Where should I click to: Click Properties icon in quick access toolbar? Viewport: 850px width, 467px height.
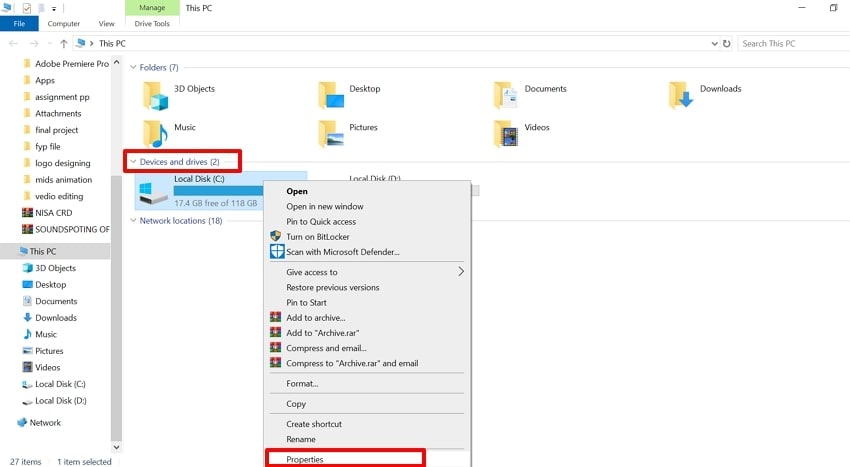pyautogui.click(x=26, y=8)
